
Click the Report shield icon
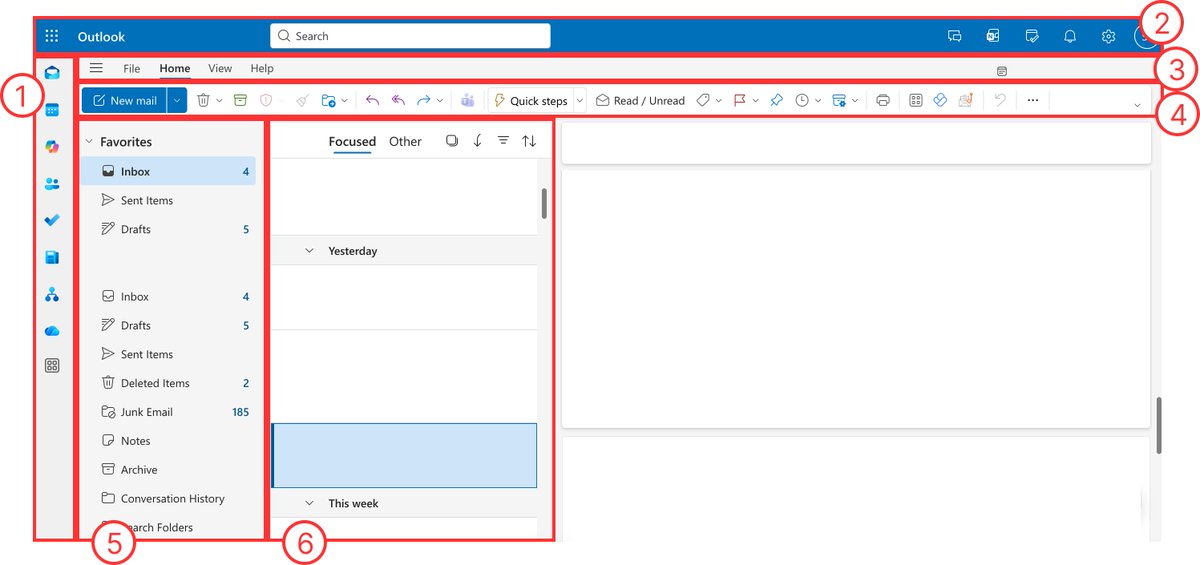[x=266, y=100]
